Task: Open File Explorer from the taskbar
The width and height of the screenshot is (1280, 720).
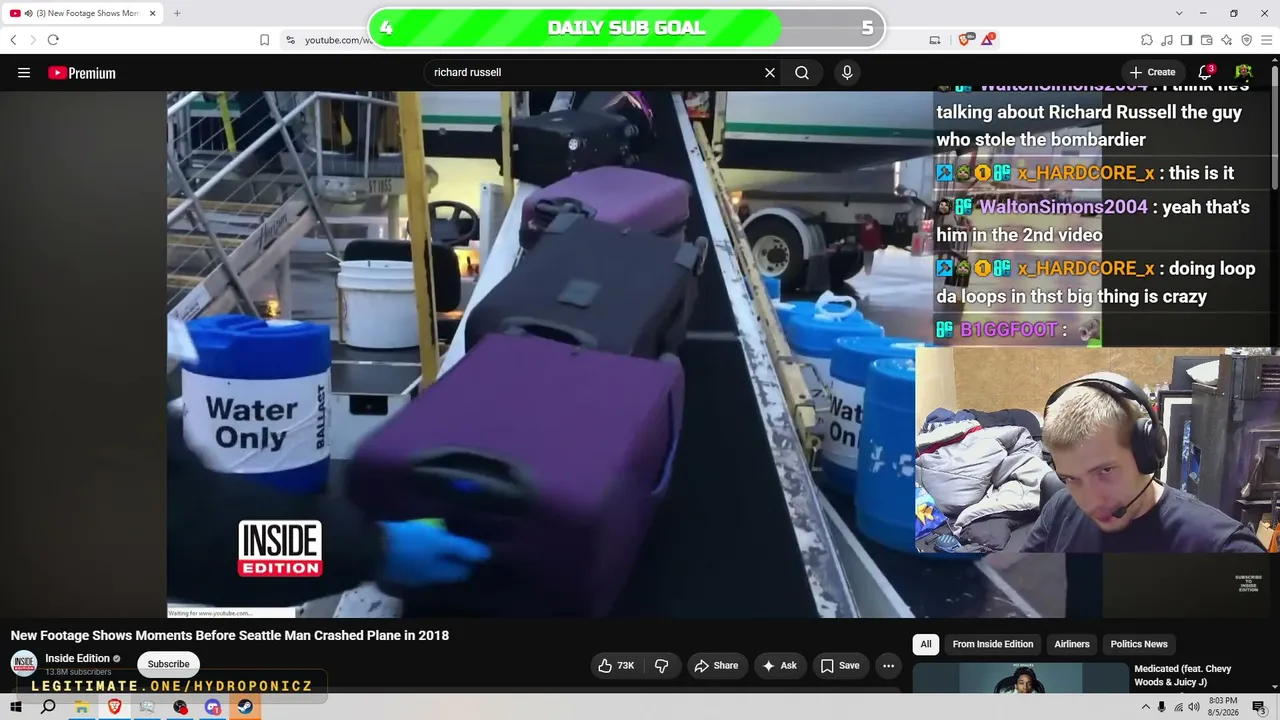Action: pyautogui.click(x=81, y=707)
